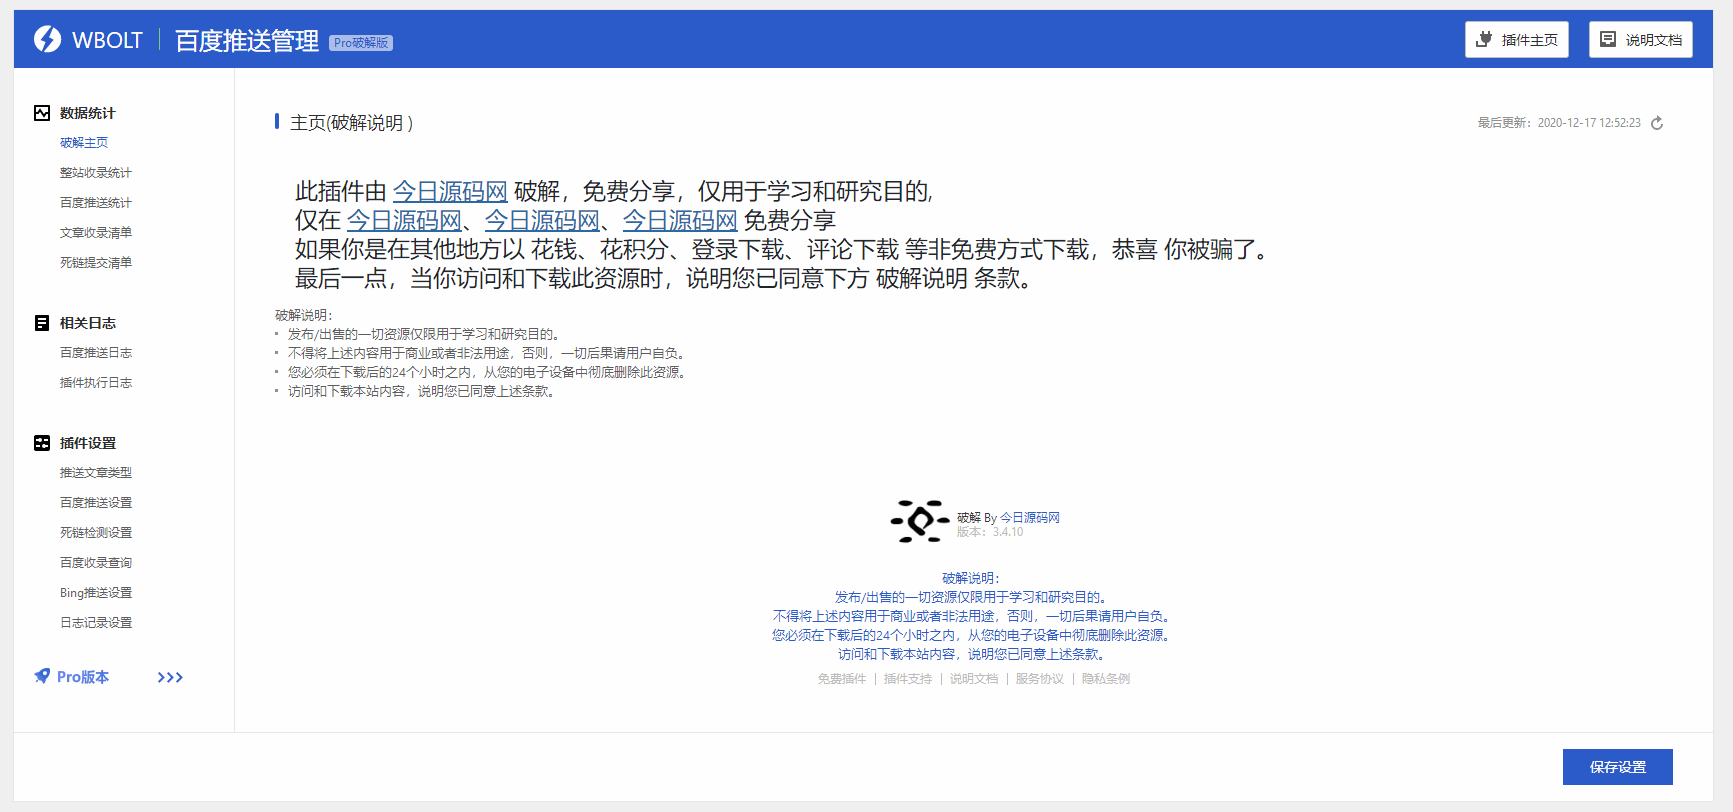Open 百度收录查询

(96, 563)
